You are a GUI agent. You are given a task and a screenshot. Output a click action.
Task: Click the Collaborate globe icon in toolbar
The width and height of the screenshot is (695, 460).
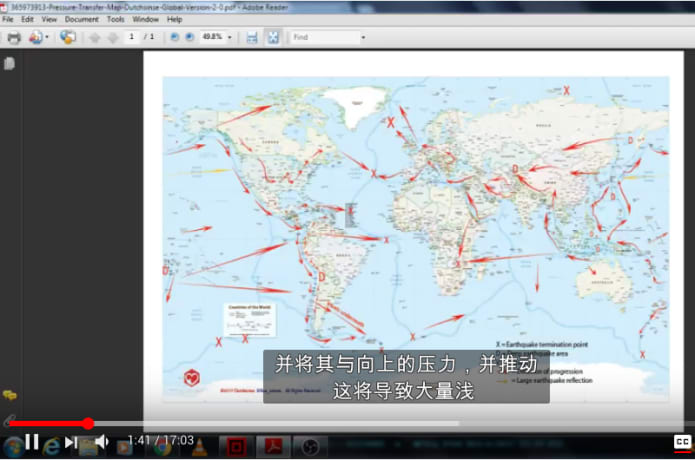point(68,37)
